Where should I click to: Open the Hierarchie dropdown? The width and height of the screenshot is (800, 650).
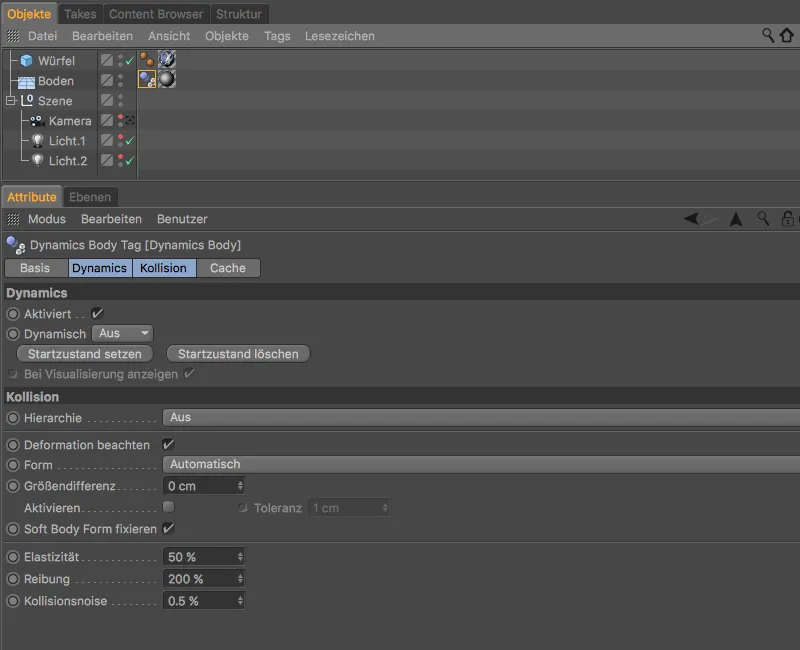pos(481,417)
